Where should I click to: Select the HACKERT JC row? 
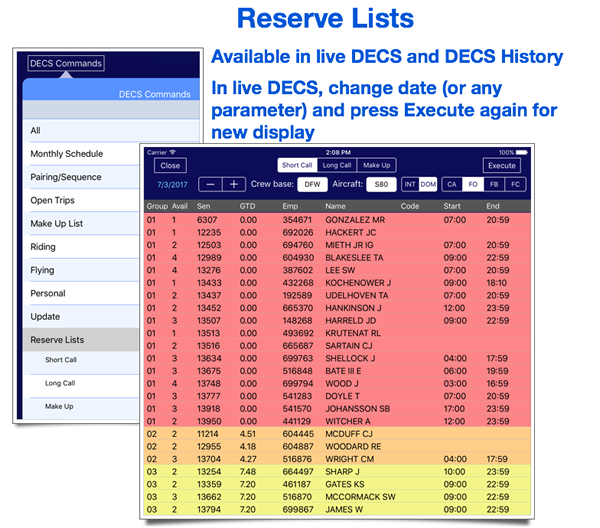point(338,233)
